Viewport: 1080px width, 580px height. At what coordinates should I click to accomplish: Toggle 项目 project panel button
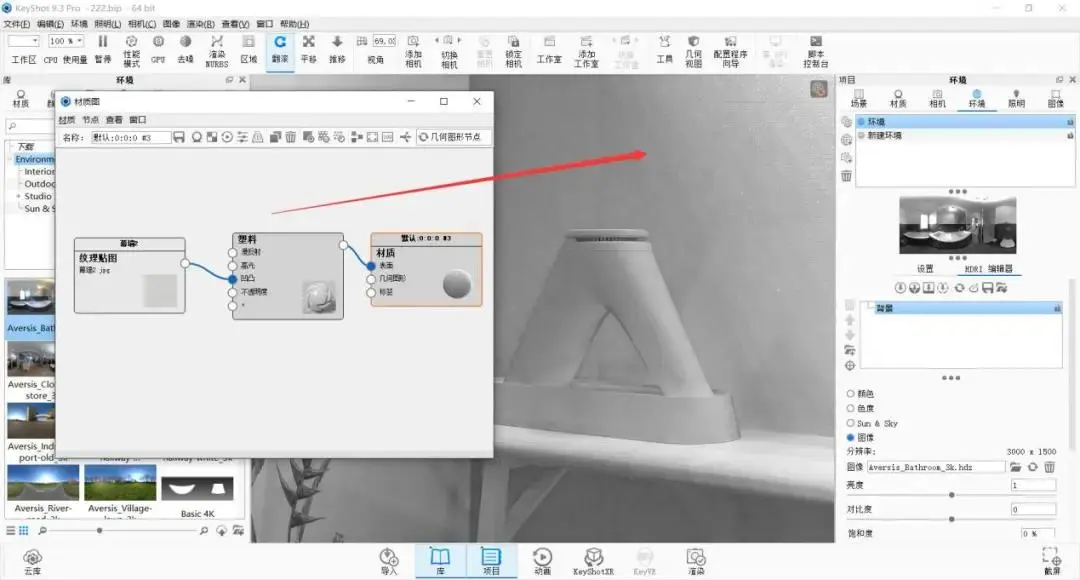[x=491, y=561]
